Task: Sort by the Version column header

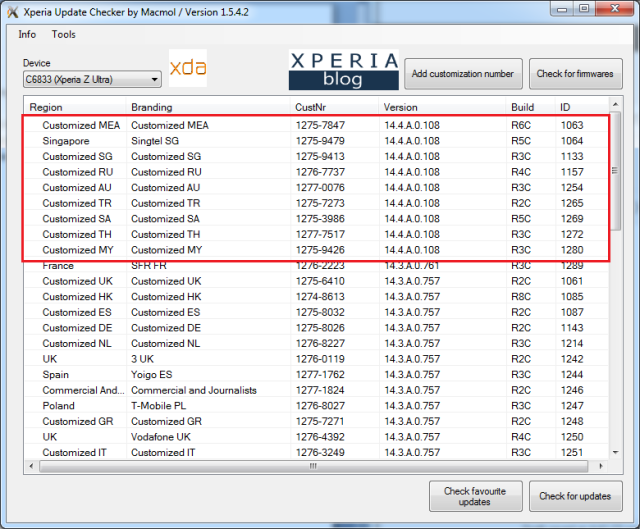Action: tap(442, 107)
